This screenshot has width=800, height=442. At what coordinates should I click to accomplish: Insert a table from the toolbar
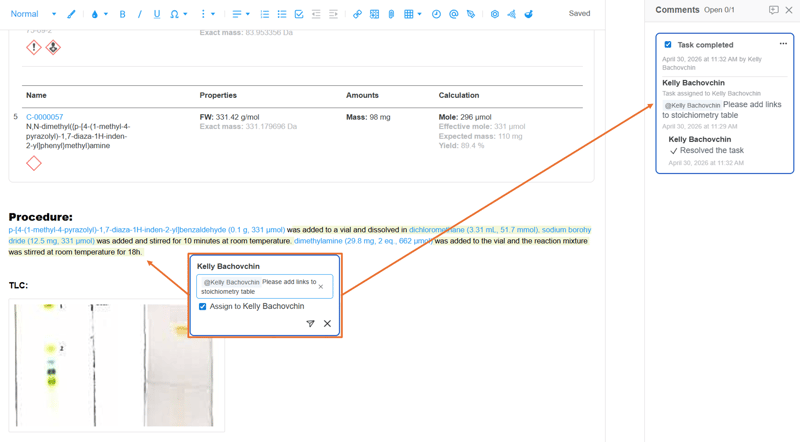pyautogui.click(x=409, y=14)
